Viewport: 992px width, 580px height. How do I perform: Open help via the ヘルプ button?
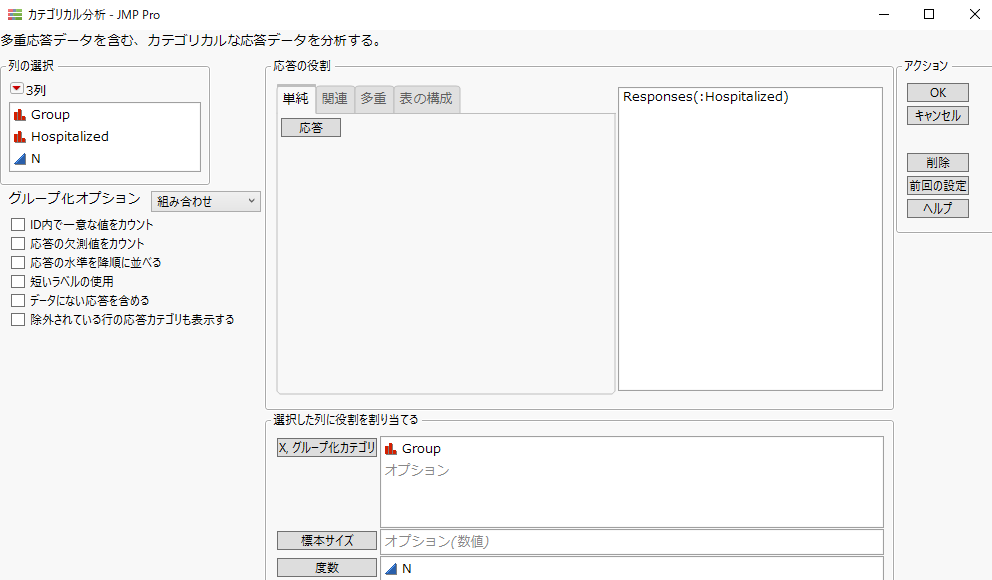point(937,208)
